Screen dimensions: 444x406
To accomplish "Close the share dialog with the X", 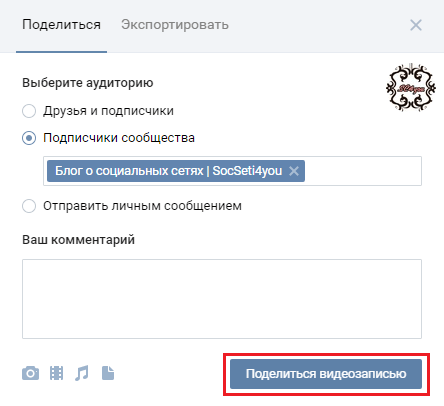I will 416,25.
